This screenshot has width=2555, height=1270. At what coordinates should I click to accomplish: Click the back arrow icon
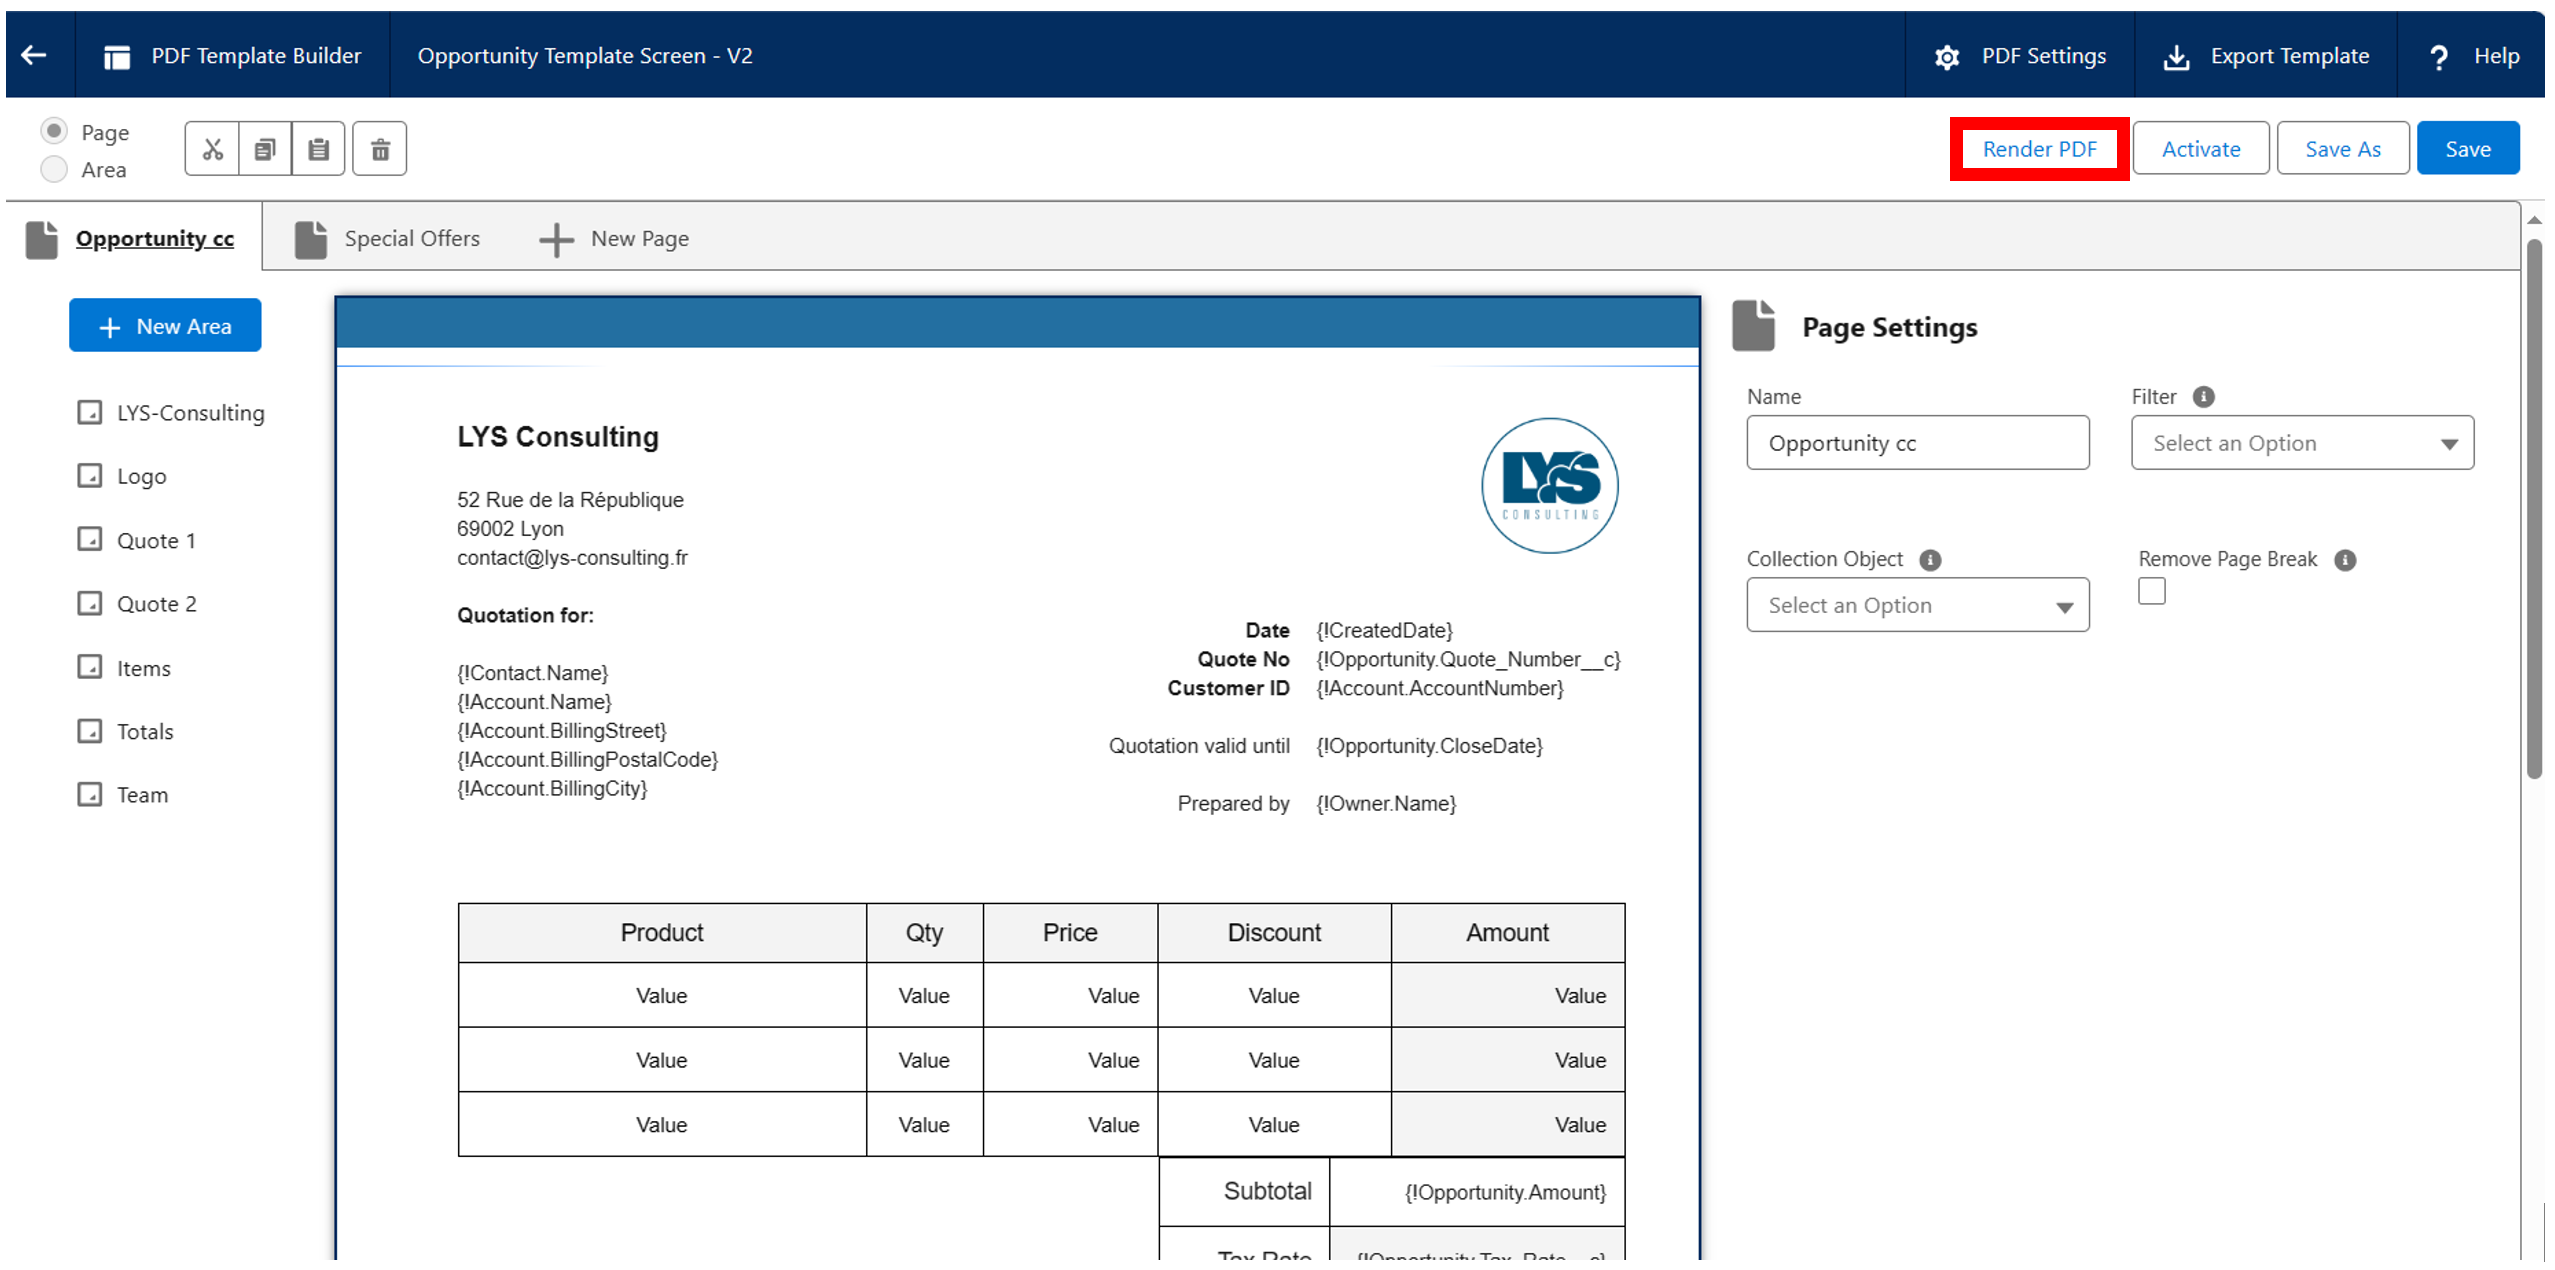tap(34, 55)
